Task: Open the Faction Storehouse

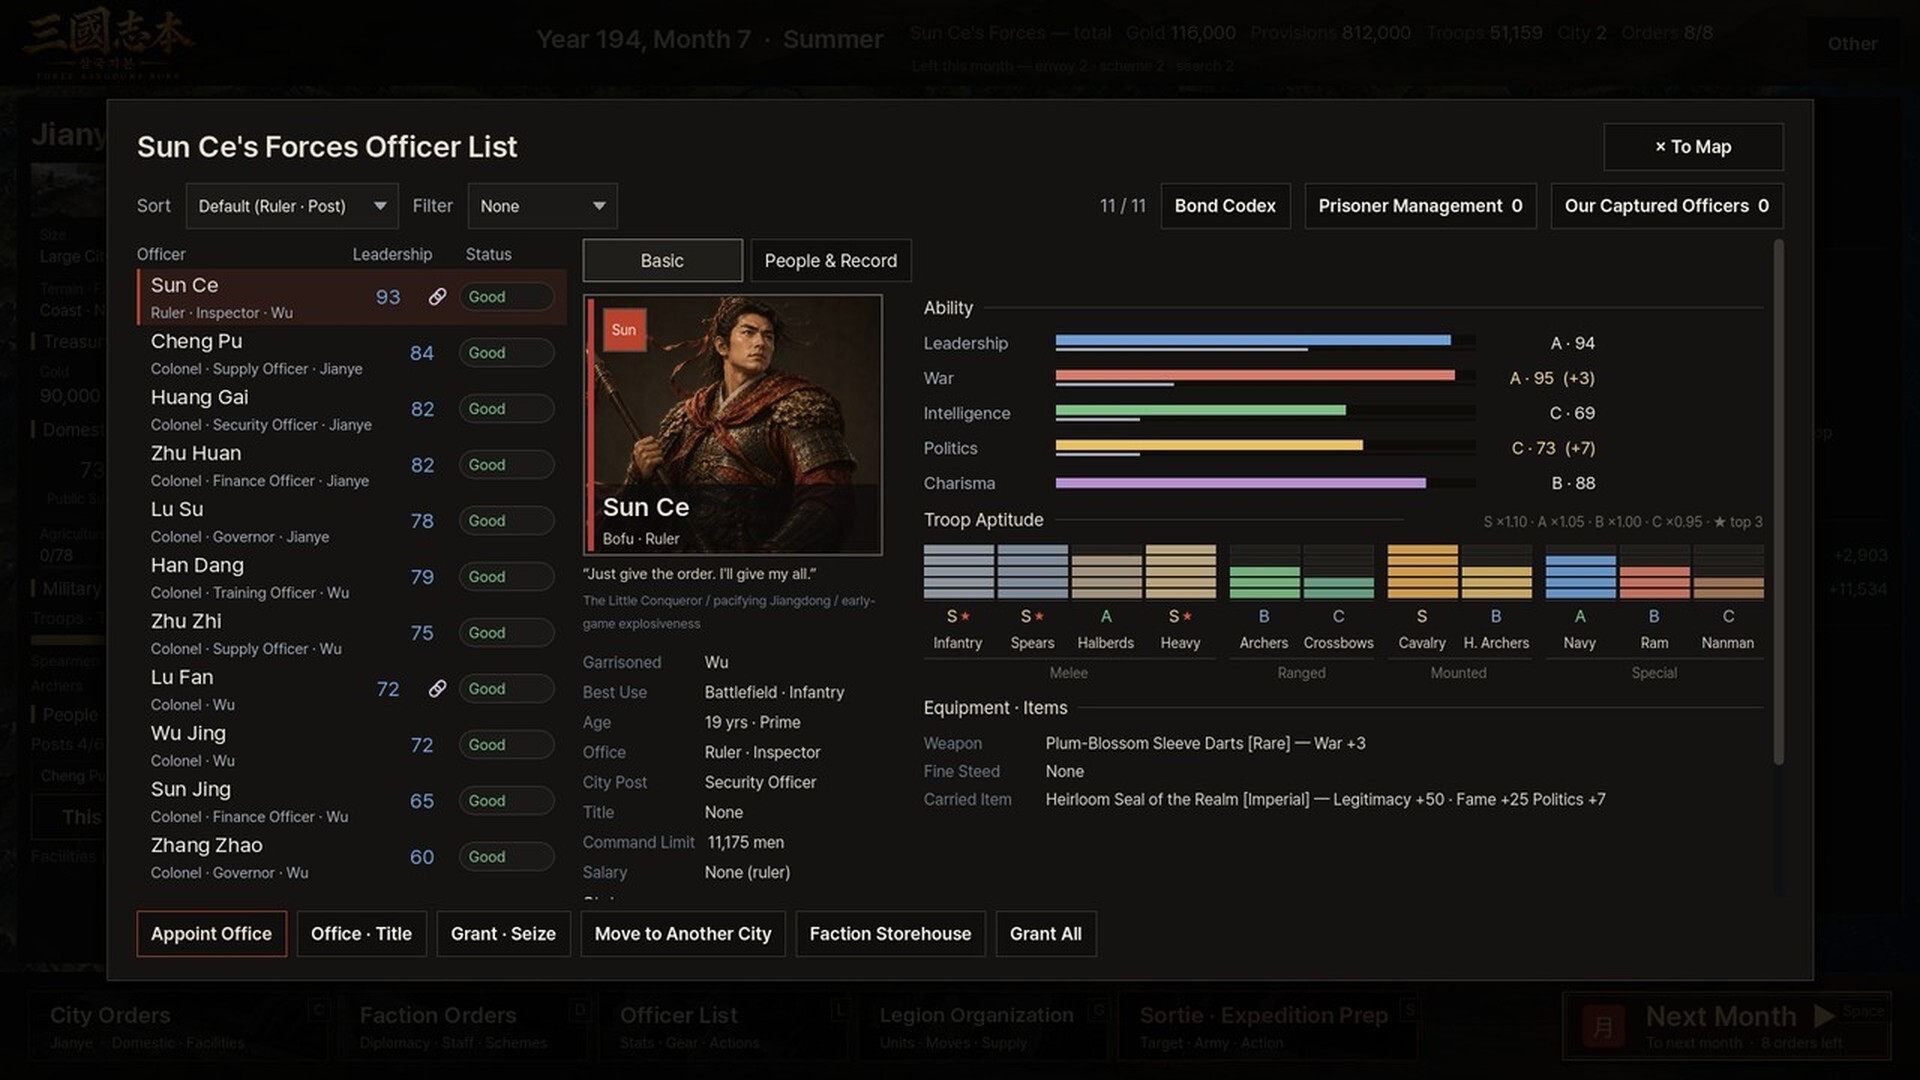Action: [890, 933]
